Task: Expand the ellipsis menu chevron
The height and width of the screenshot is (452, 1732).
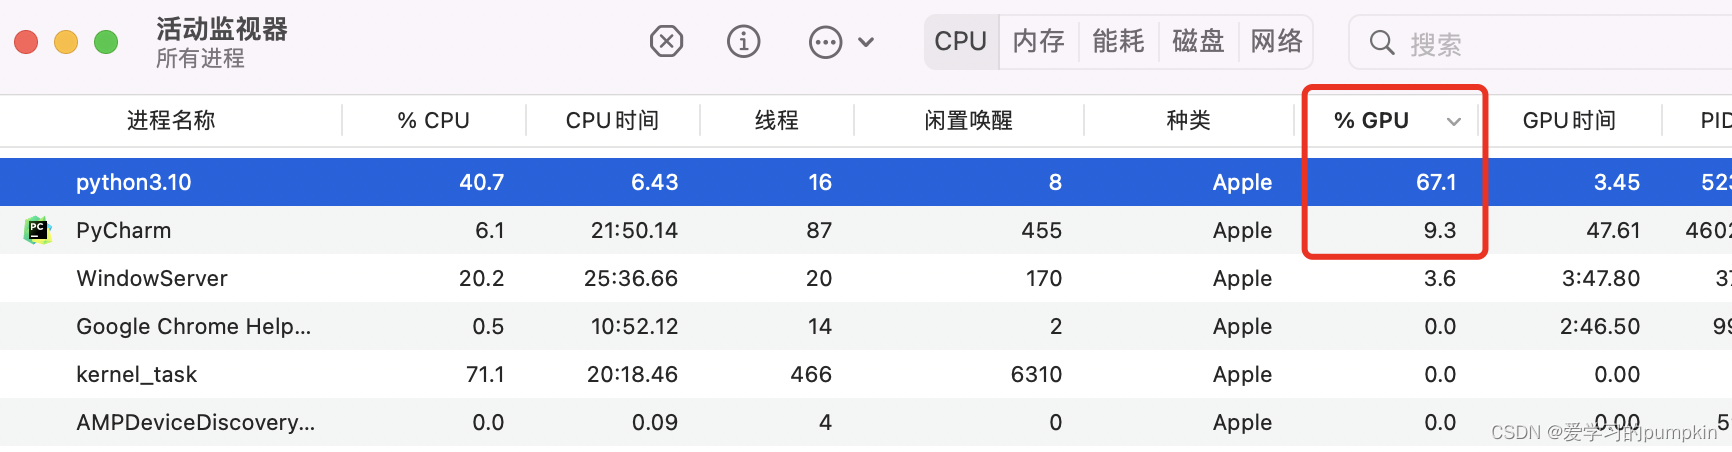Action: [x=866, y=42]
